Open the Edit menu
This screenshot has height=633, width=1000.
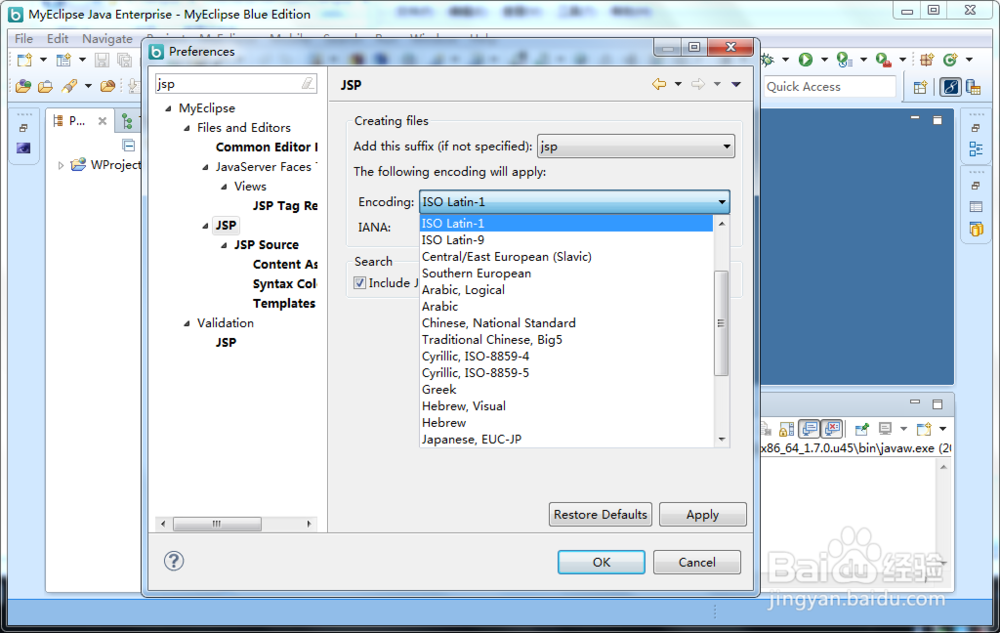[x=57, y=38]
